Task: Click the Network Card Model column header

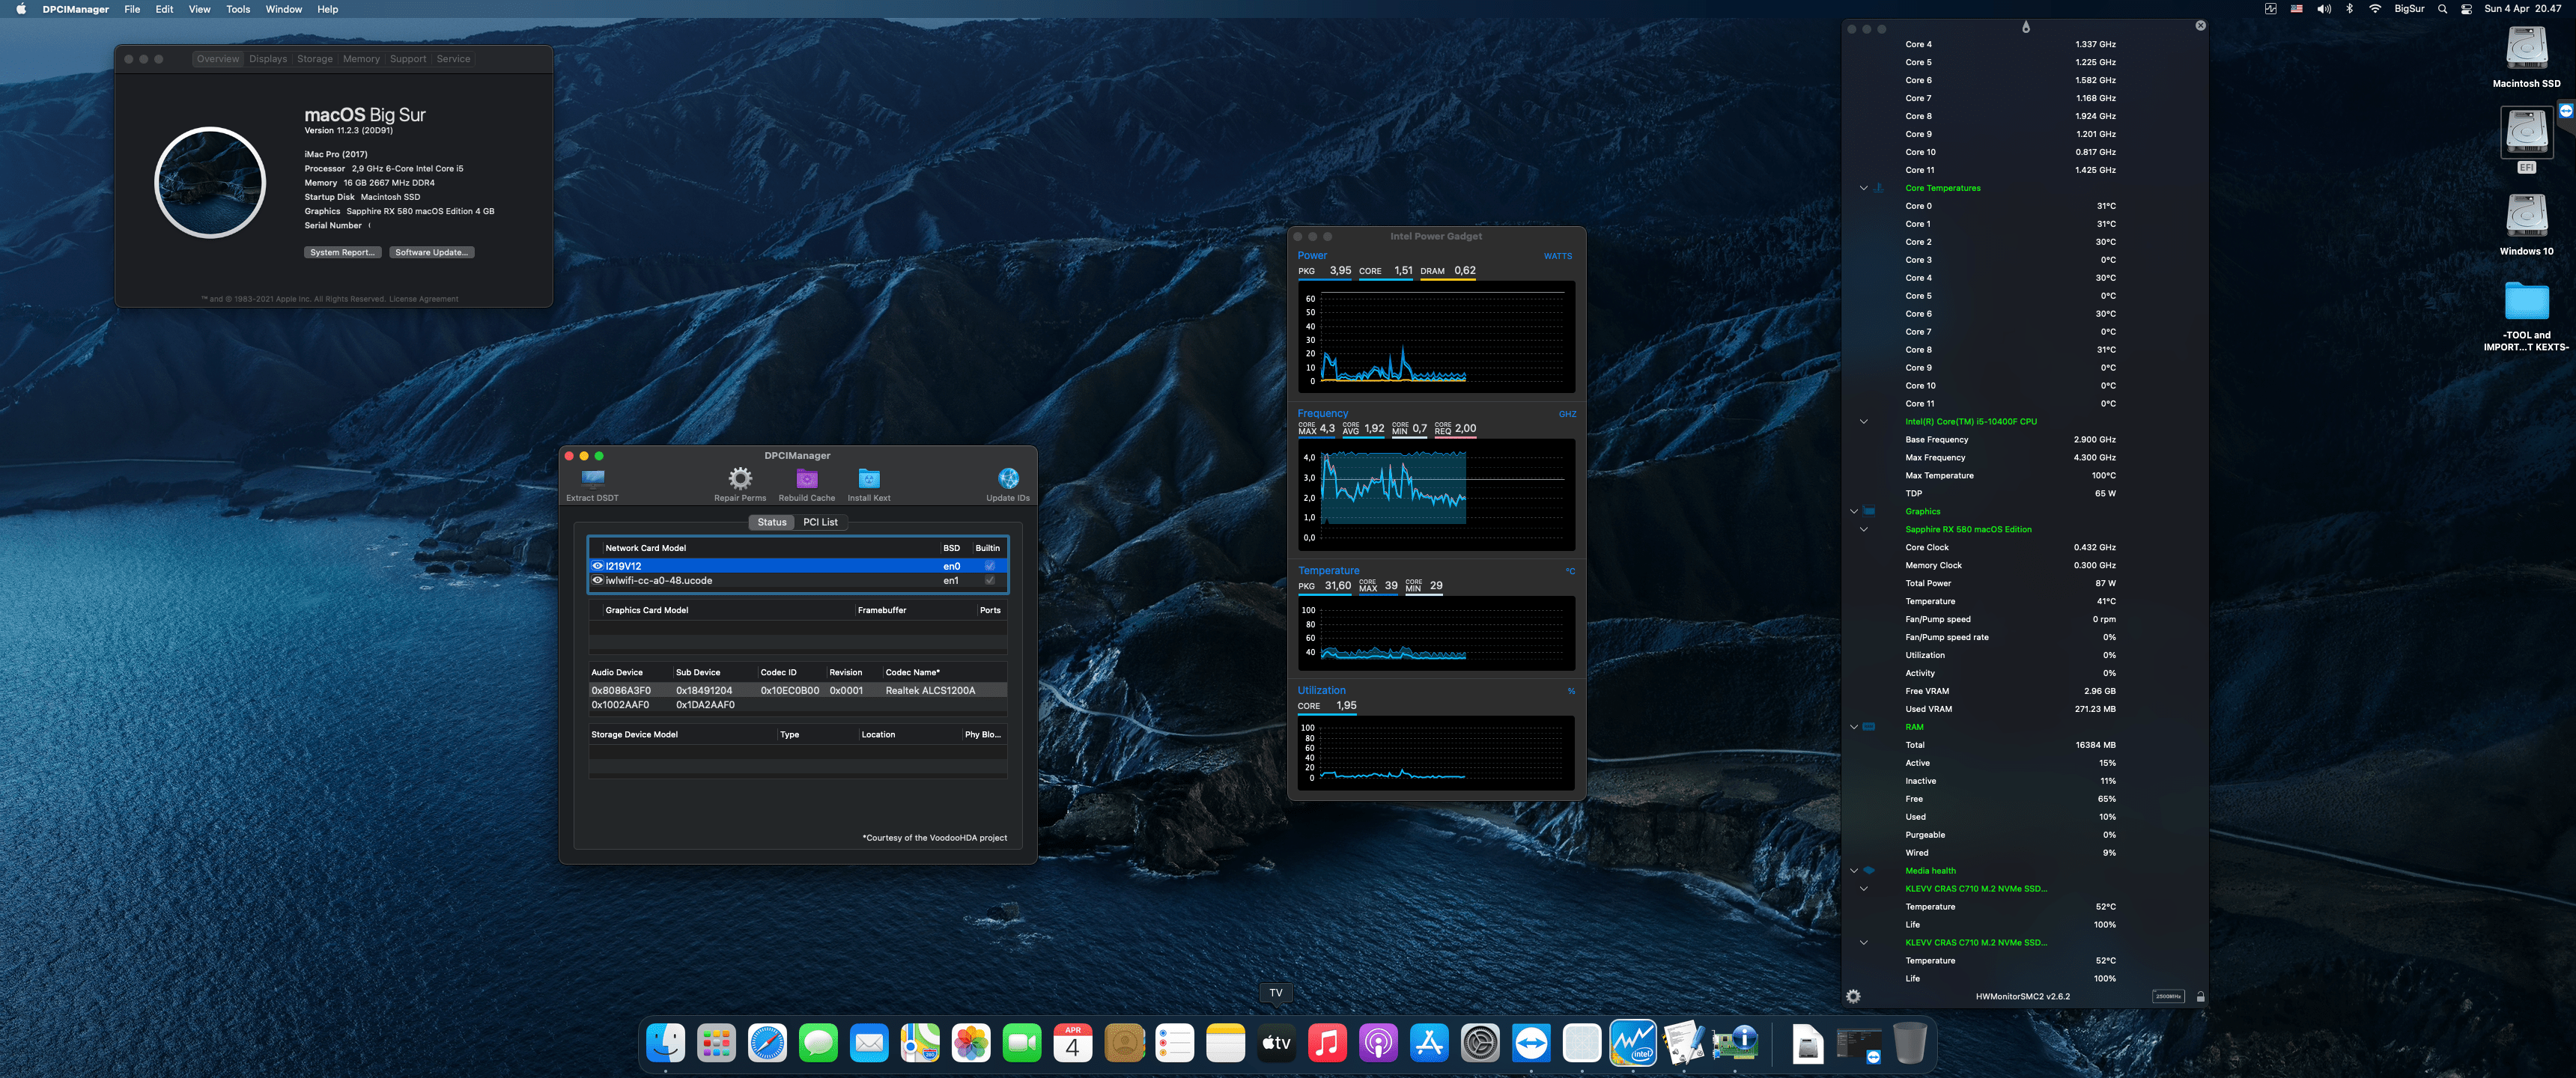Action: (x=645, y=548)
